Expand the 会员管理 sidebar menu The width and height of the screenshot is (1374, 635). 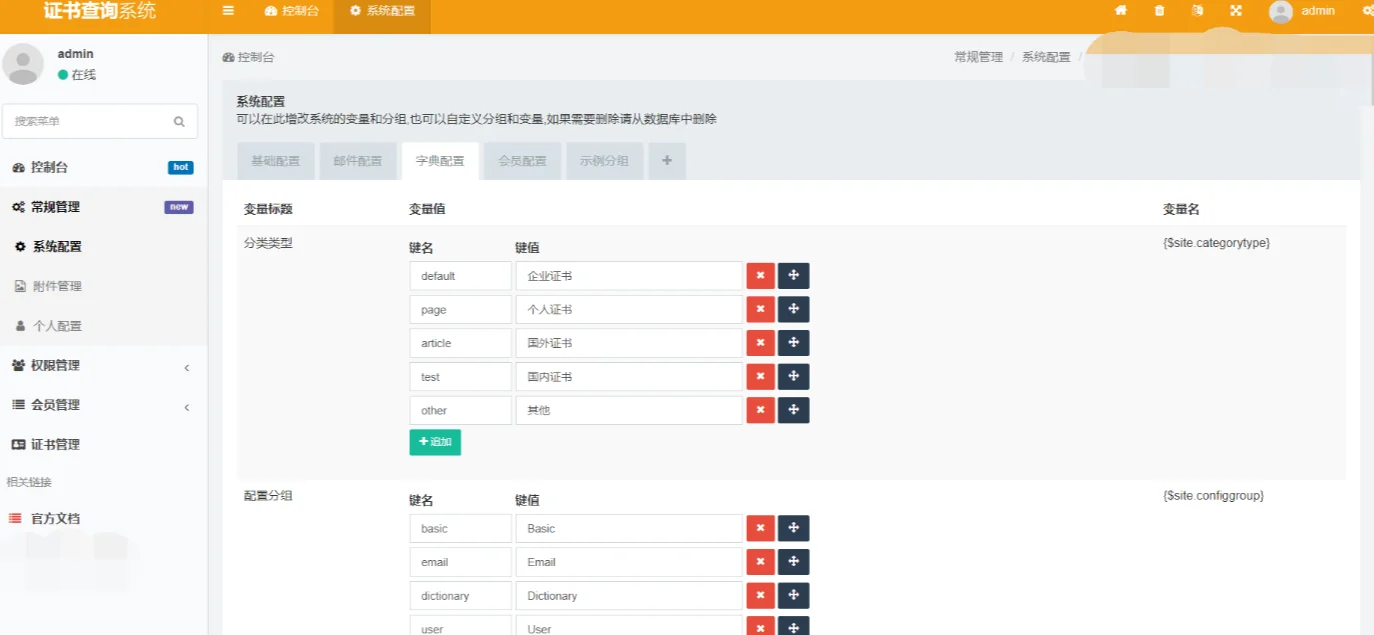click(104, 405)
